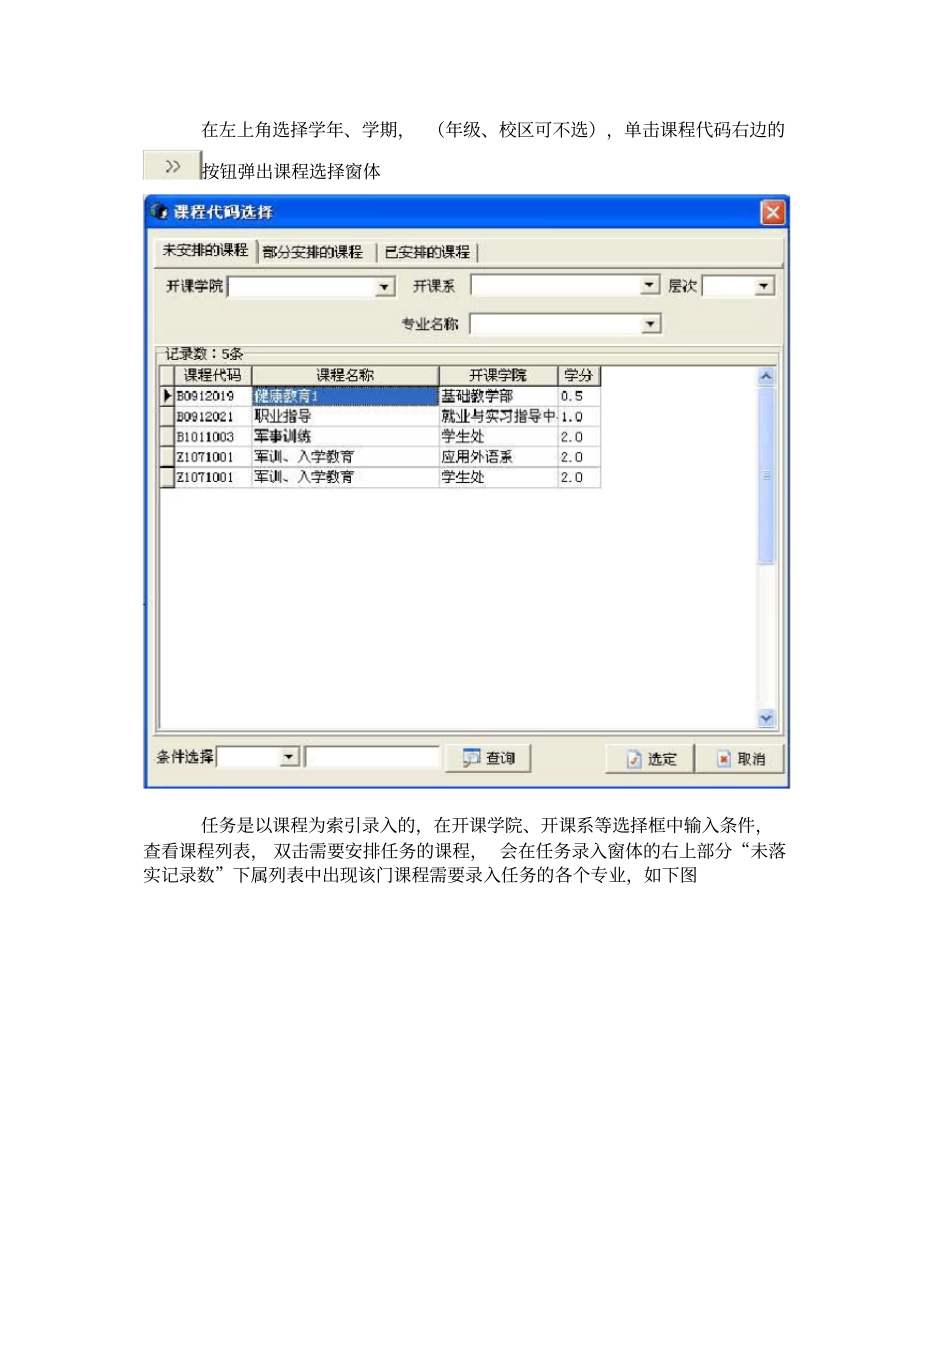Switch to the 未安排的课程 tab
The height and width of the screenshot is (1345, 950).
pyautogui.click(x=205, y=250)
